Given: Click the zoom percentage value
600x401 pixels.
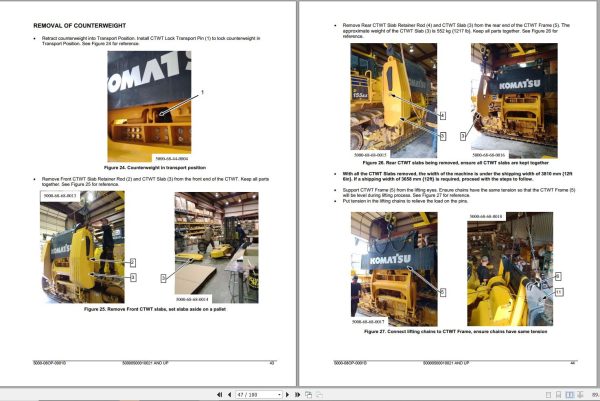Looking at the screenshot, I should [595, 395].
